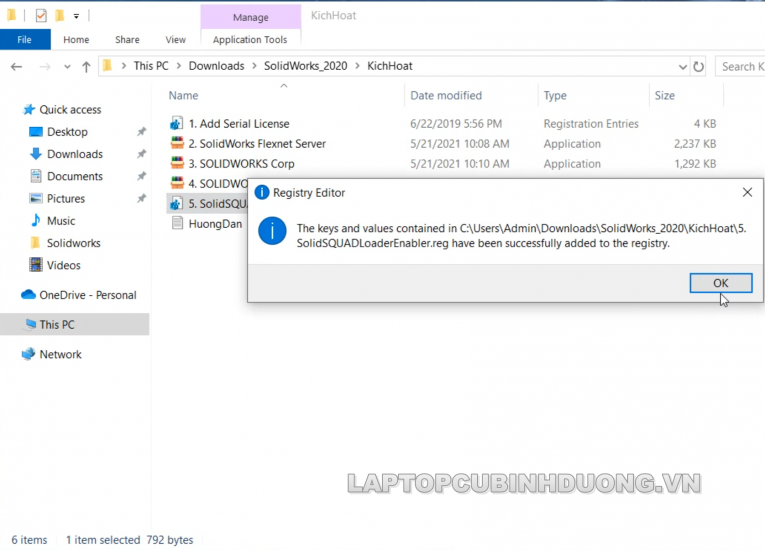Switch to the Home ribbon tab
This screenshot has height=550, width=765.
point(76,40)
